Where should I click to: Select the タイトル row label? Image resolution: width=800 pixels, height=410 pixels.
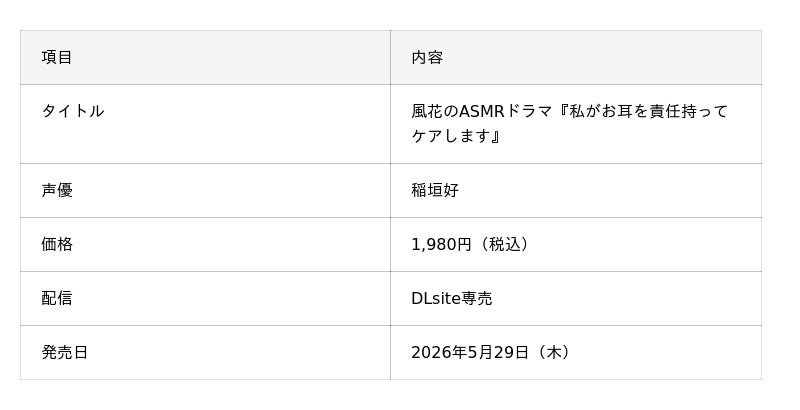(72, 111)
